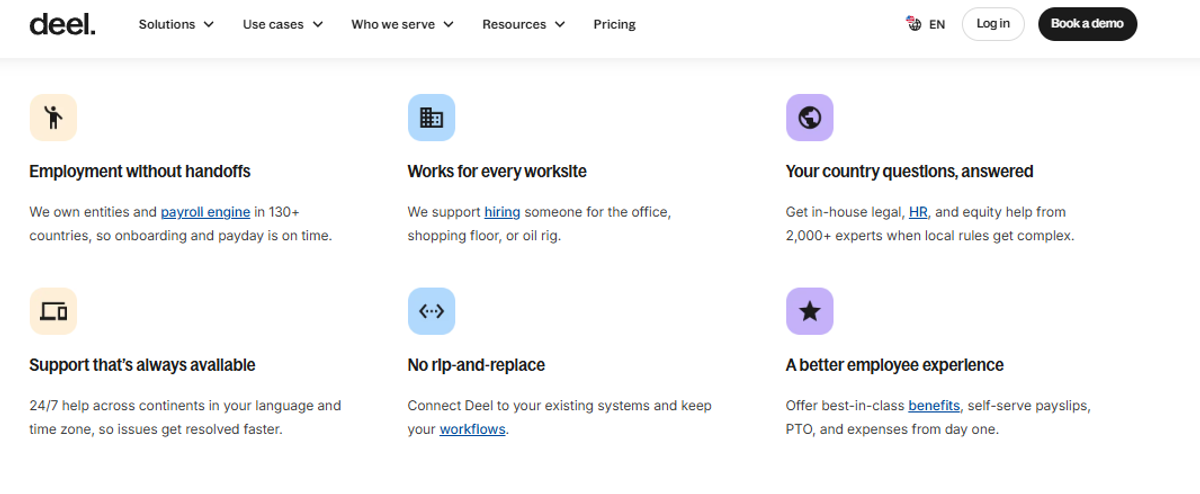Click the Employment without handoffs heading
The height and width of the screenshot is (494, 1200).
point(140,171)
